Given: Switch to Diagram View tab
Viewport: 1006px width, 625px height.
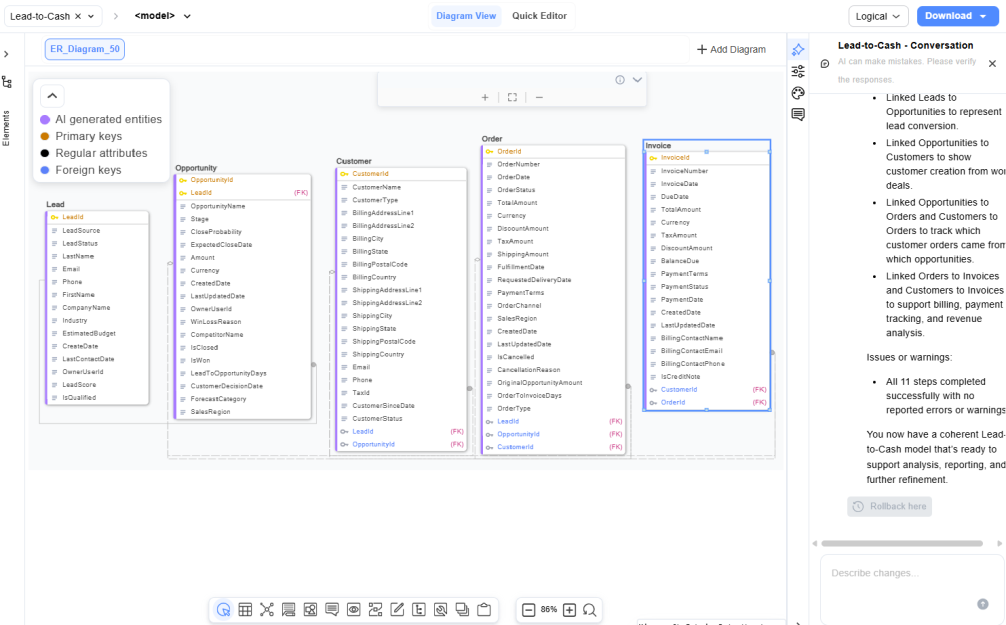Looking at the screenshot, I should tap(466, 16).
